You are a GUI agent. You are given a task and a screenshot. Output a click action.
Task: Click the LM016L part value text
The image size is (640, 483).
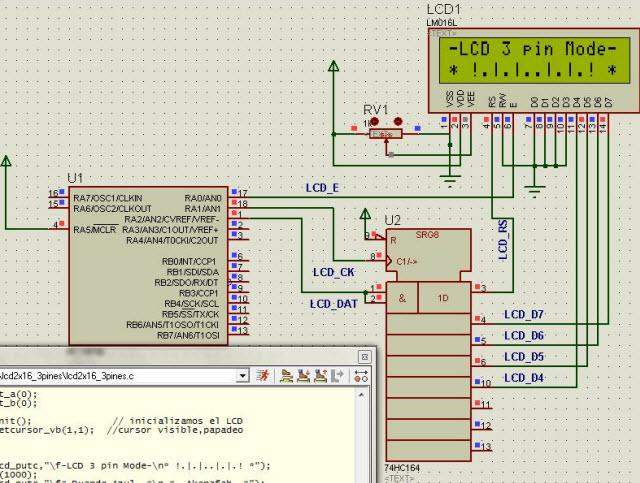tap(442, 23)
